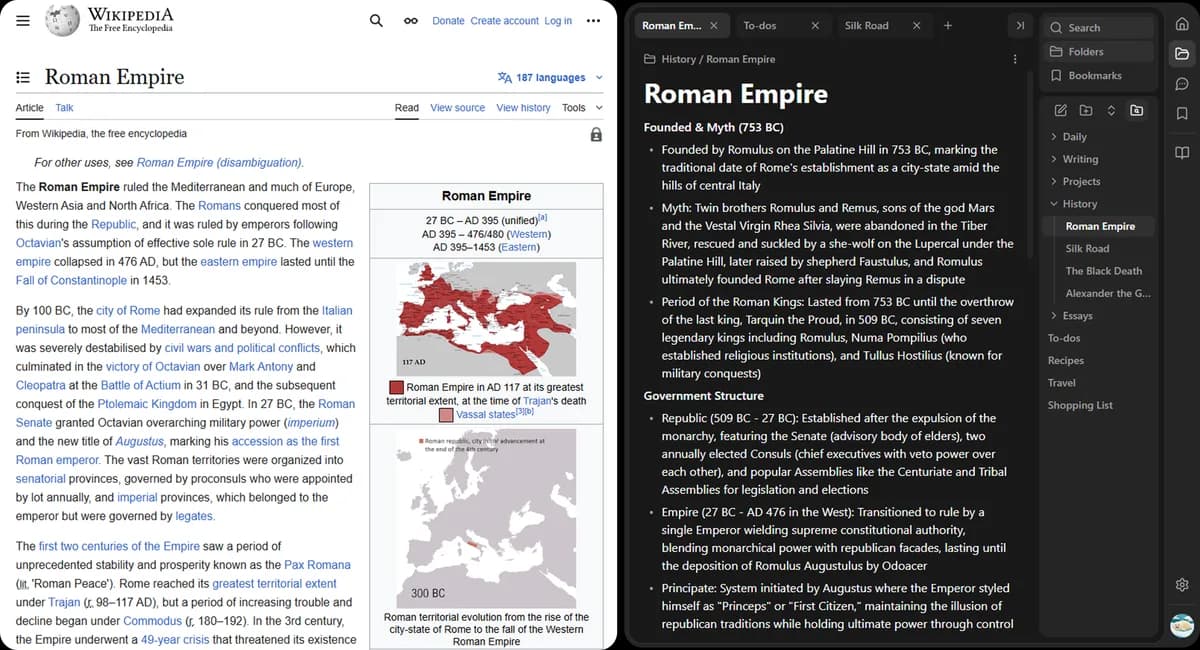Click the History / Roman Empire breadcrumb
1200x650 pixels.
(709, 59)
